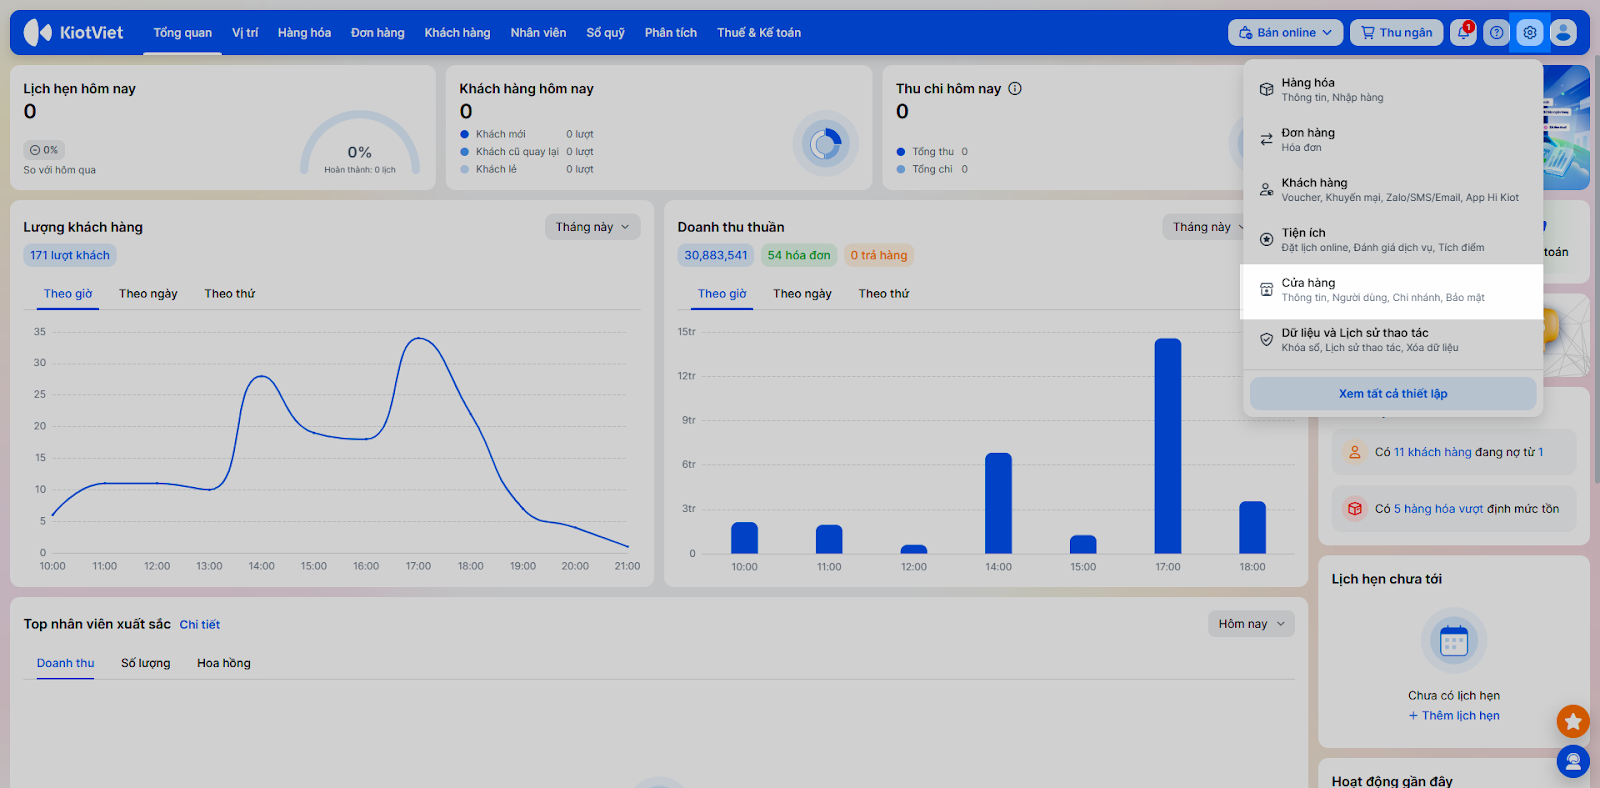Switch to Theo ngày tab in Doanh thu thuần
Viewport: 1600px width, 788px height.
802,294
